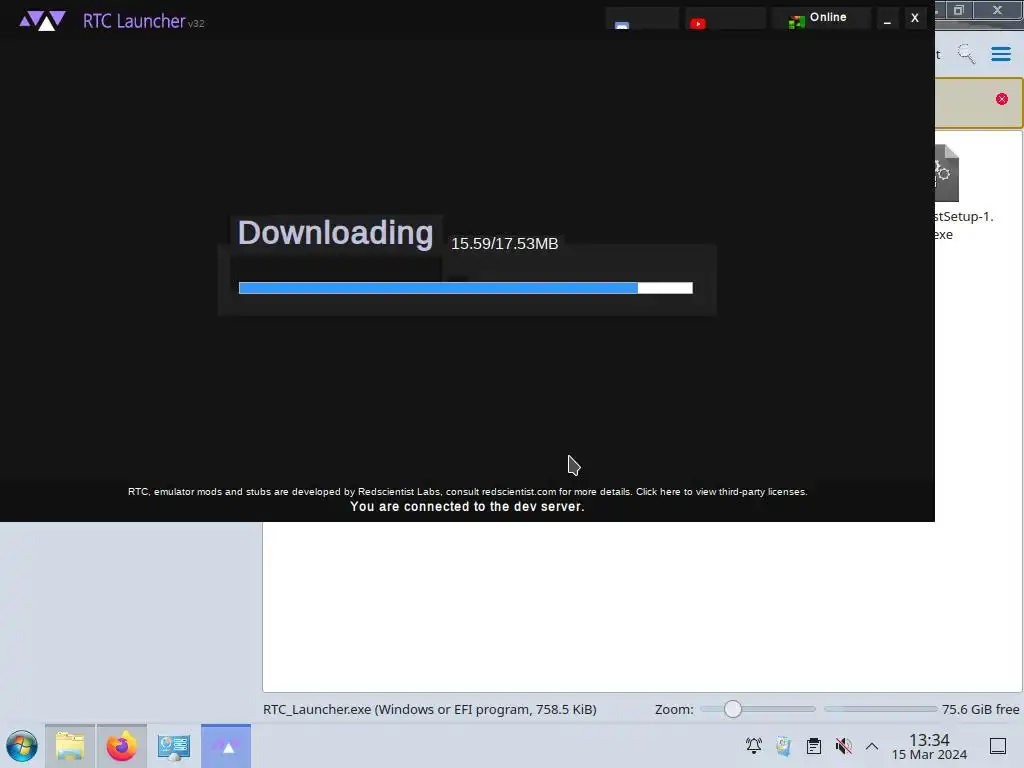Open search in the file manager window
1024x768 pixels.
tap(967, 54)
